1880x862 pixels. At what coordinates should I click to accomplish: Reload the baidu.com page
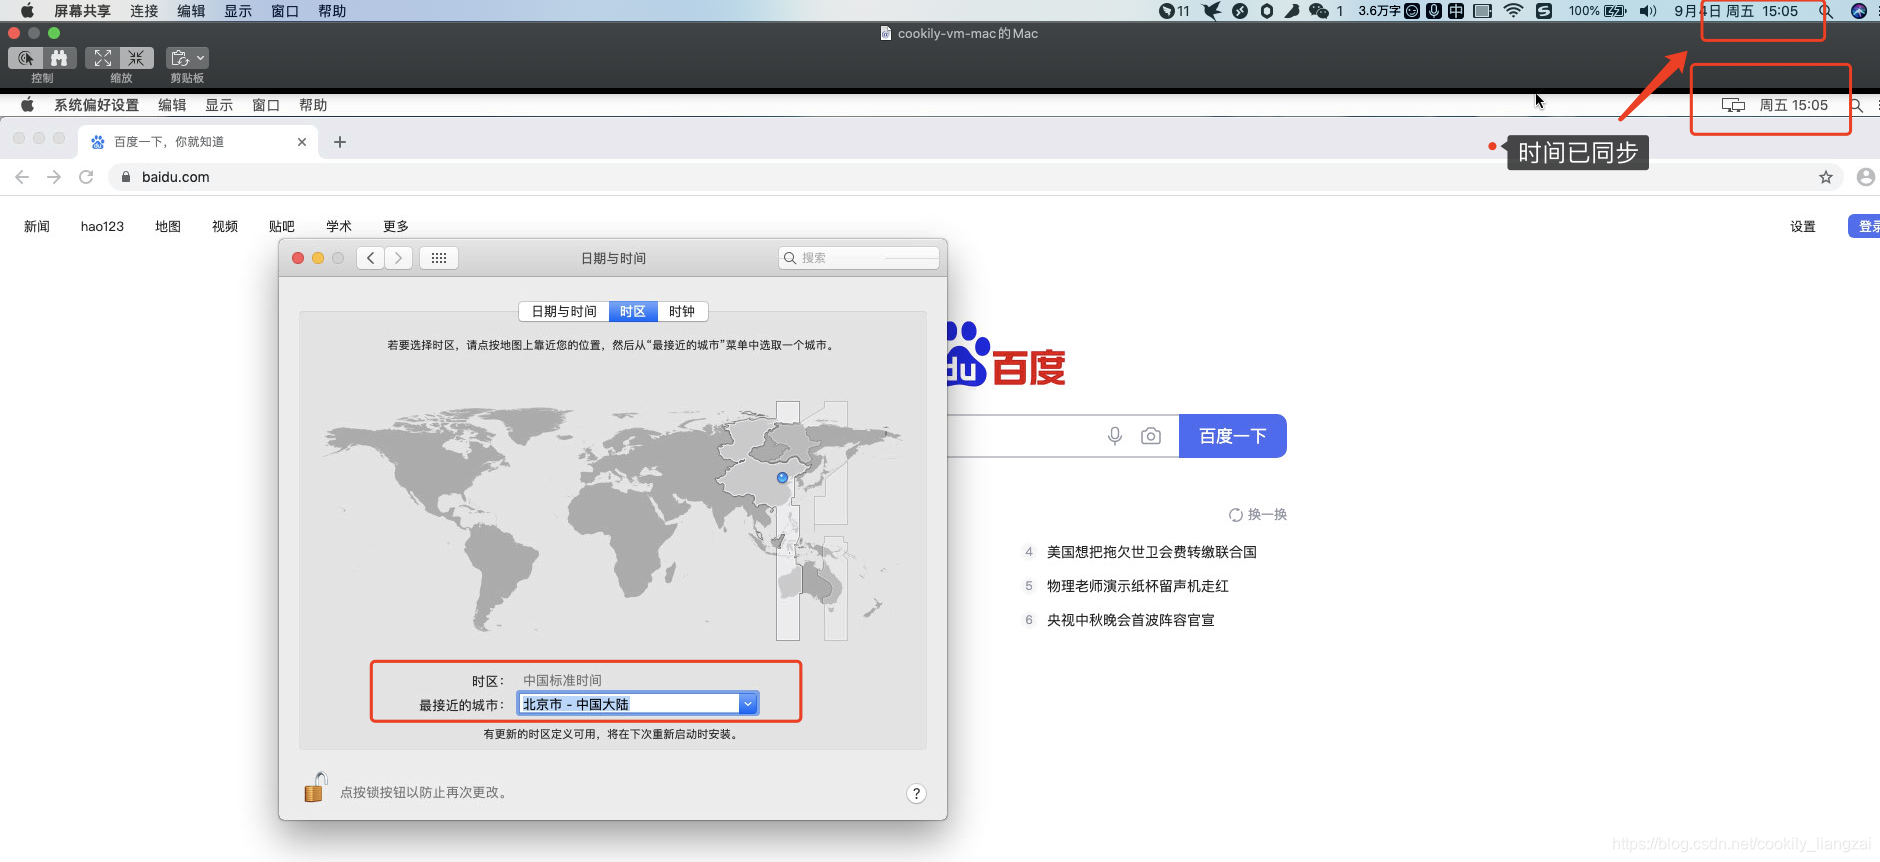tap(86, 177)
